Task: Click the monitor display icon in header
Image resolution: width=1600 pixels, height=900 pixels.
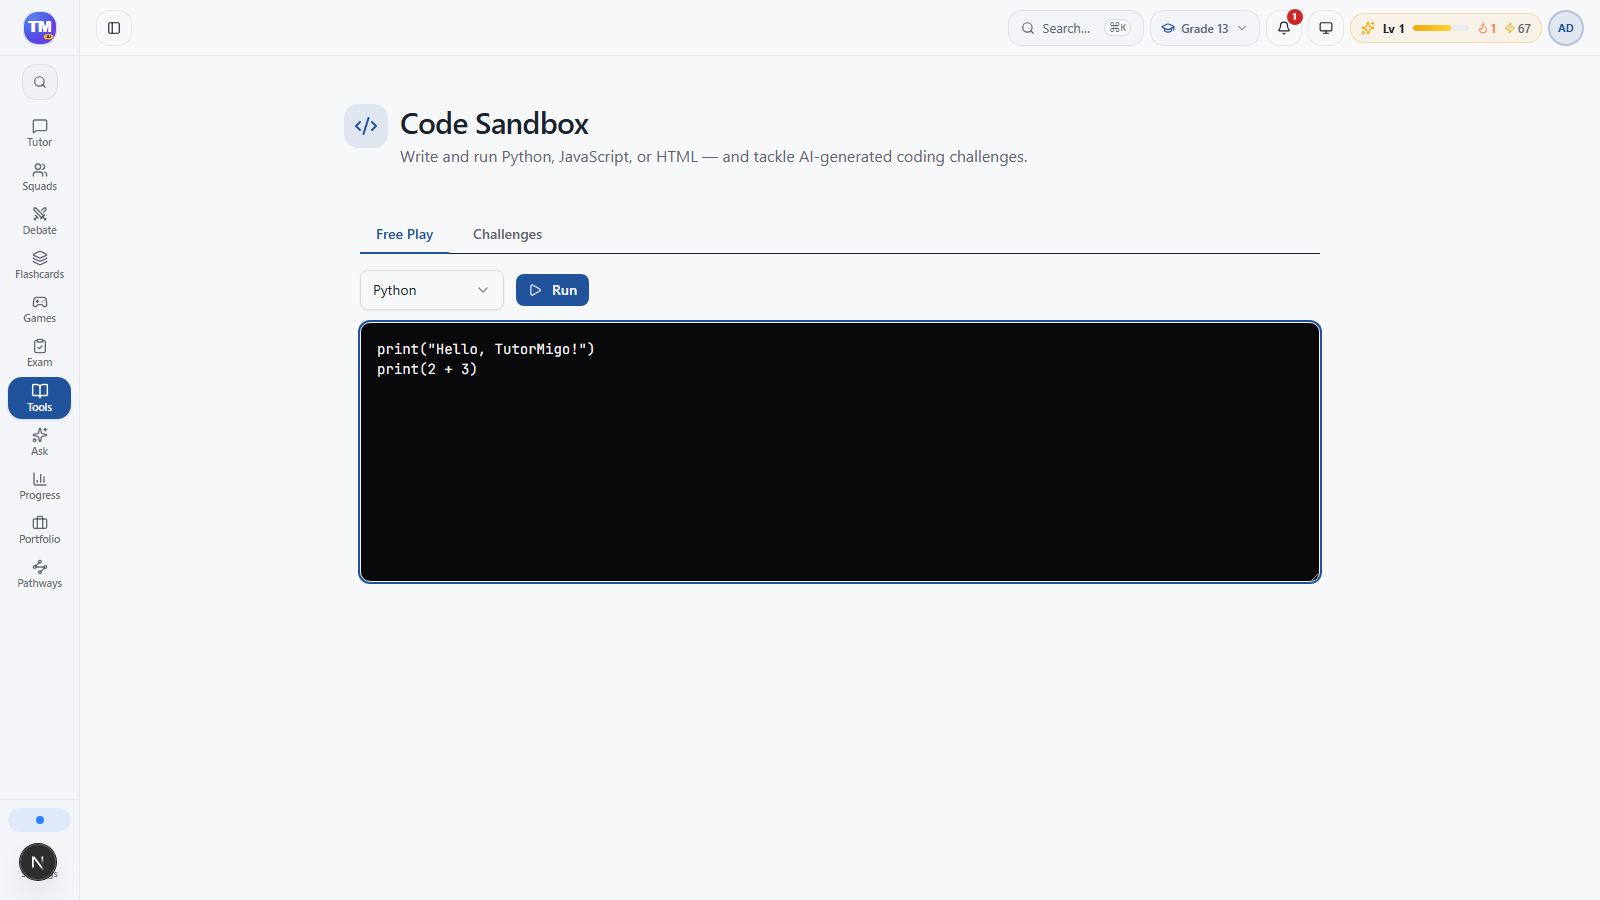Action: 1326,28
